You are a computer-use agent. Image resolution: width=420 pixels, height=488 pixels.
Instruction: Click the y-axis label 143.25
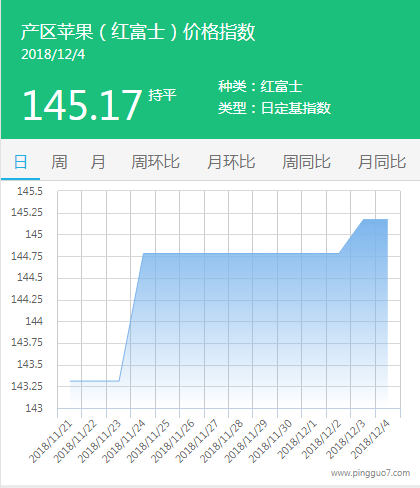pos(27,386)
